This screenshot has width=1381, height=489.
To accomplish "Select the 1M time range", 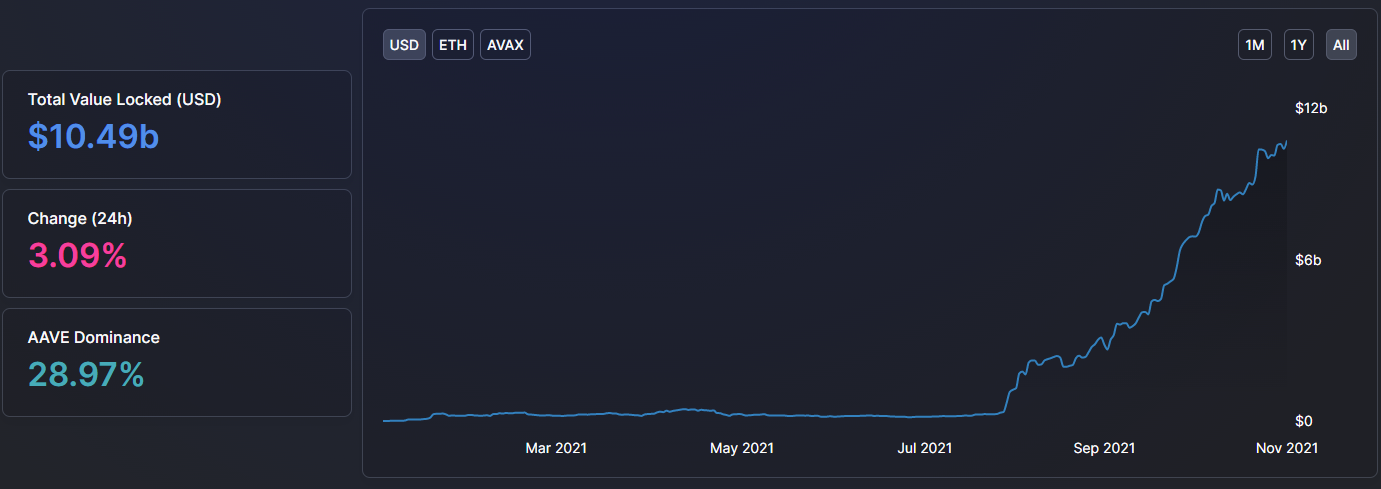I will (x=1254, y=45).
